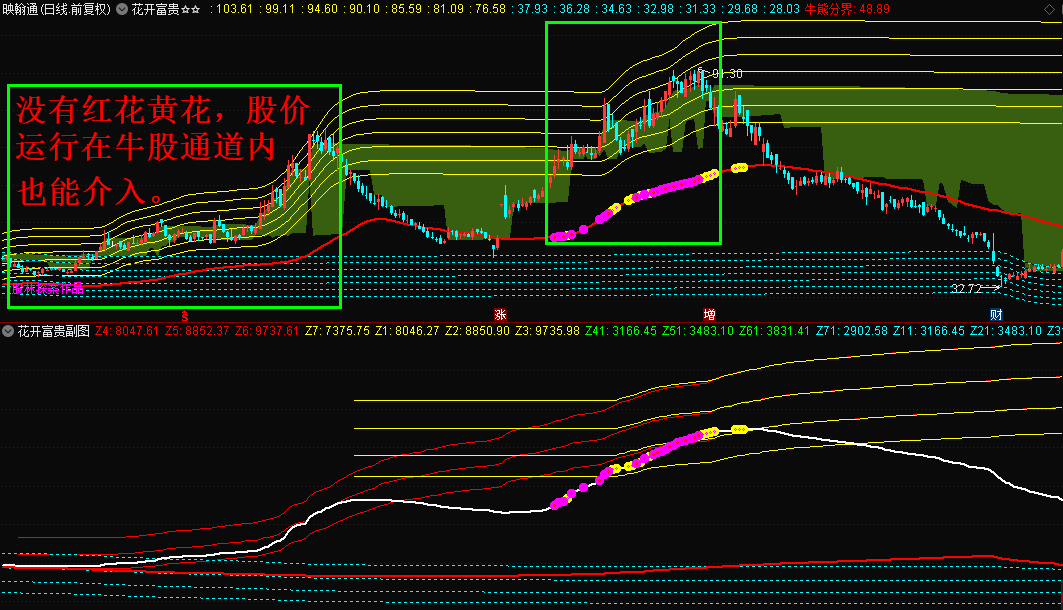Click the diamond icon in top-right corner
The height and width of the screenshot is (610, 1063).
pos(1049,9)
